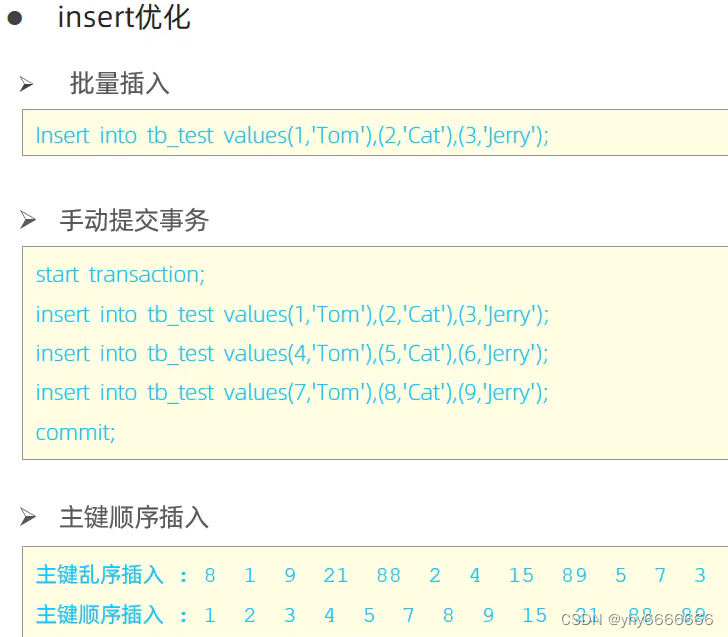Click number 15 in the ordered key row
The width and height of the screenshot is (728, 637).
pyautogui.click(x=534, y=615)
